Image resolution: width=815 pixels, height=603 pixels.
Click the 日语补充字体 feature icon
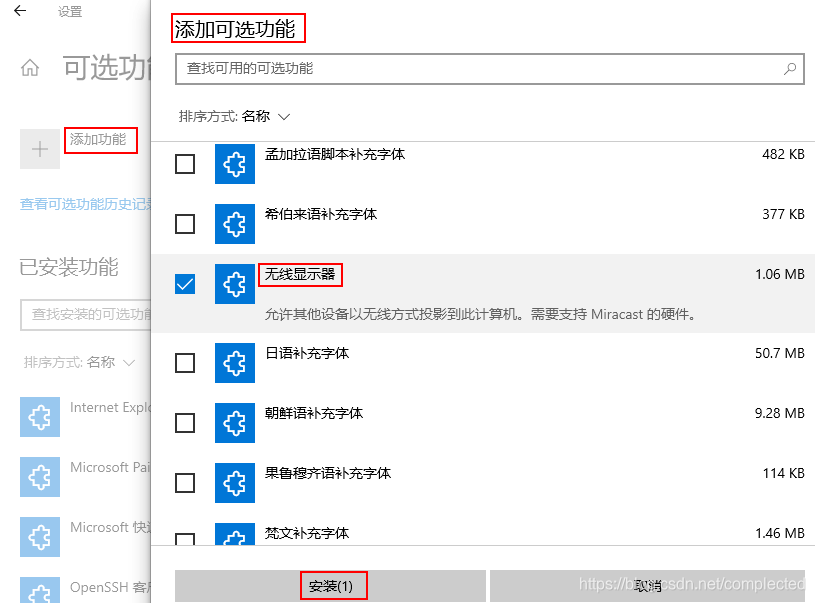point(234,363)
